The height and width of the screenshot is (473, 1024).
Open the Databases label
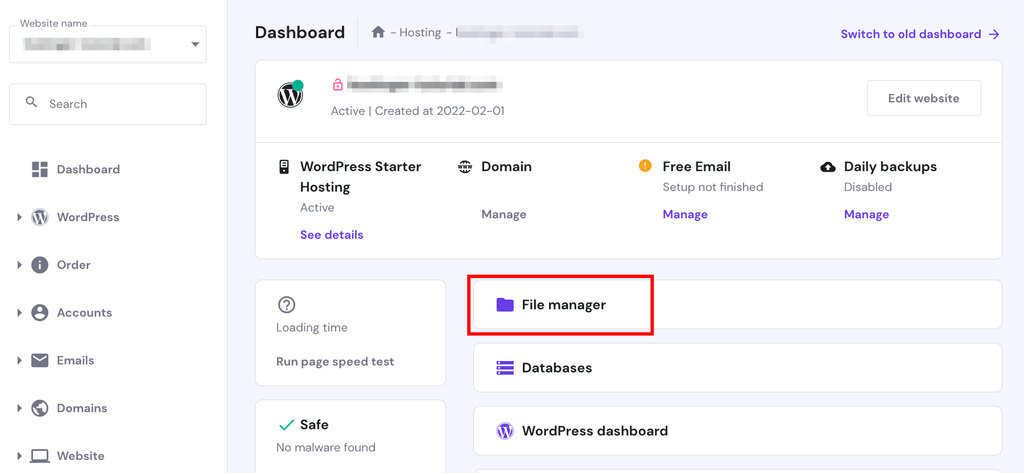click(556, 368)
